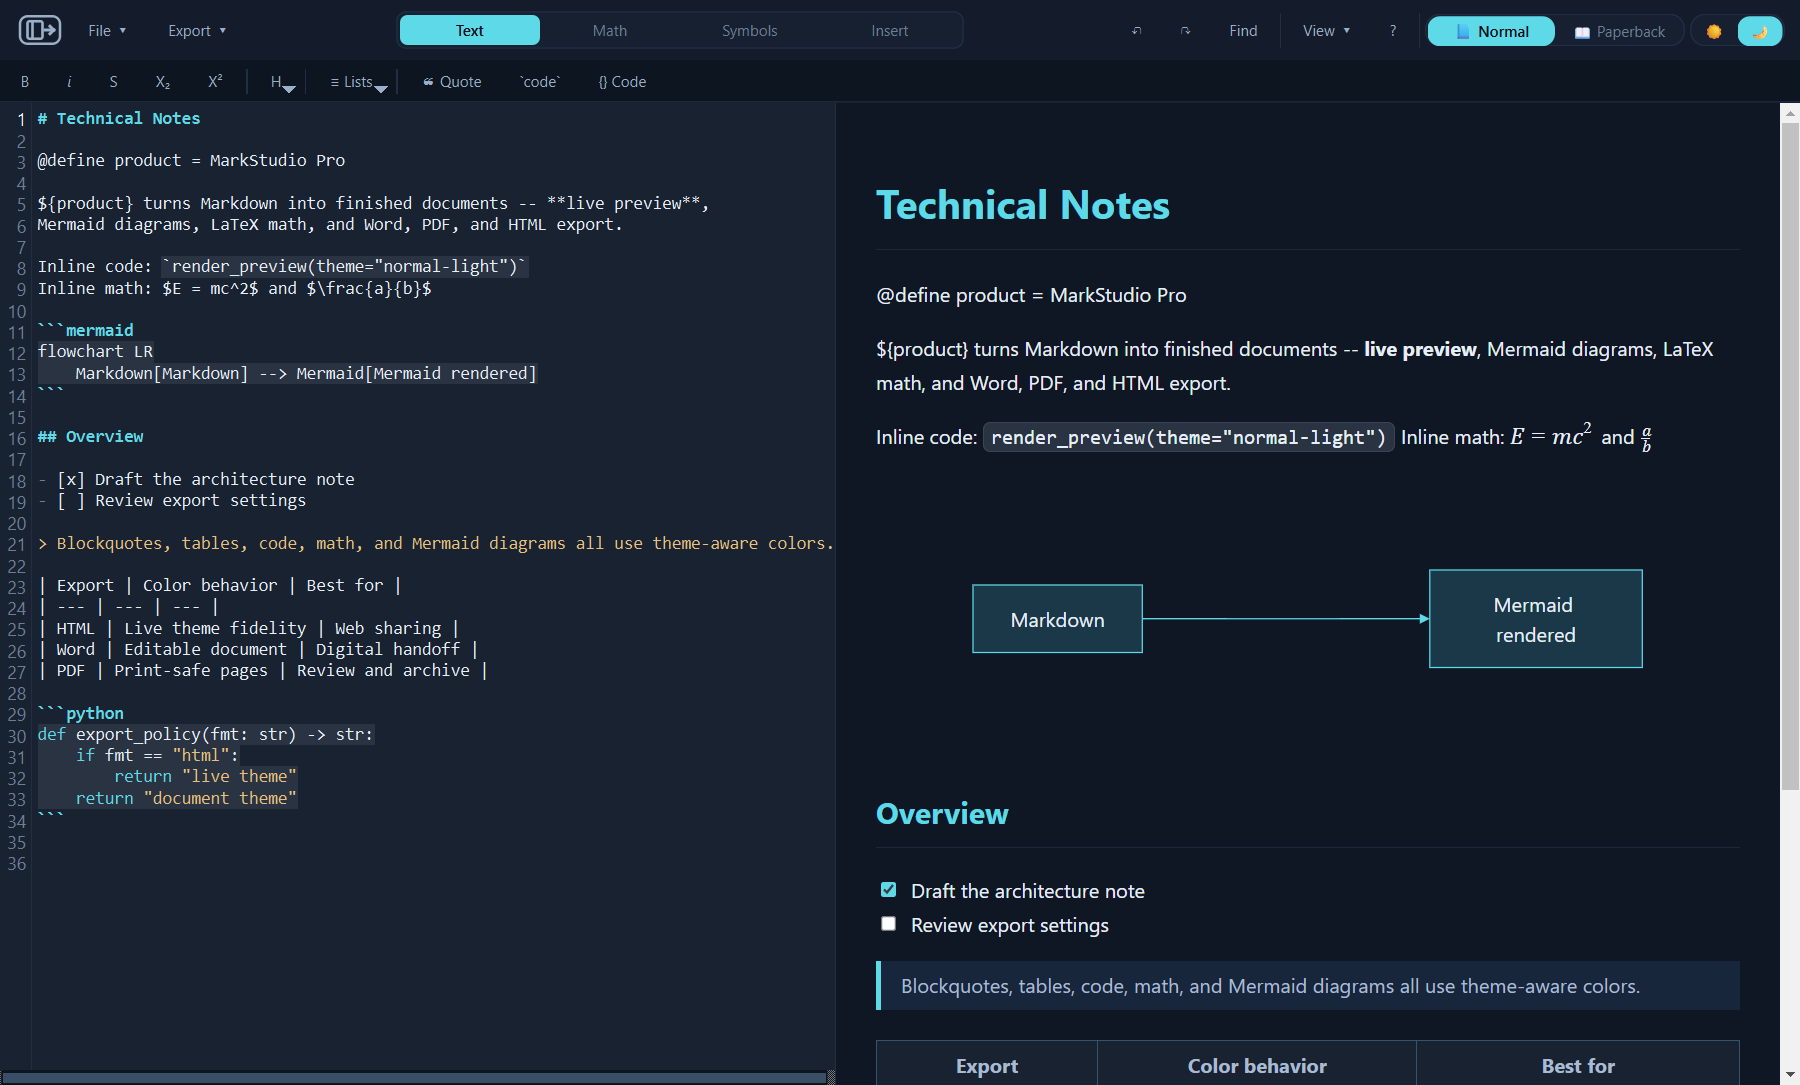Click the preview scrollbar down arrow

tap(1790, 1076)
